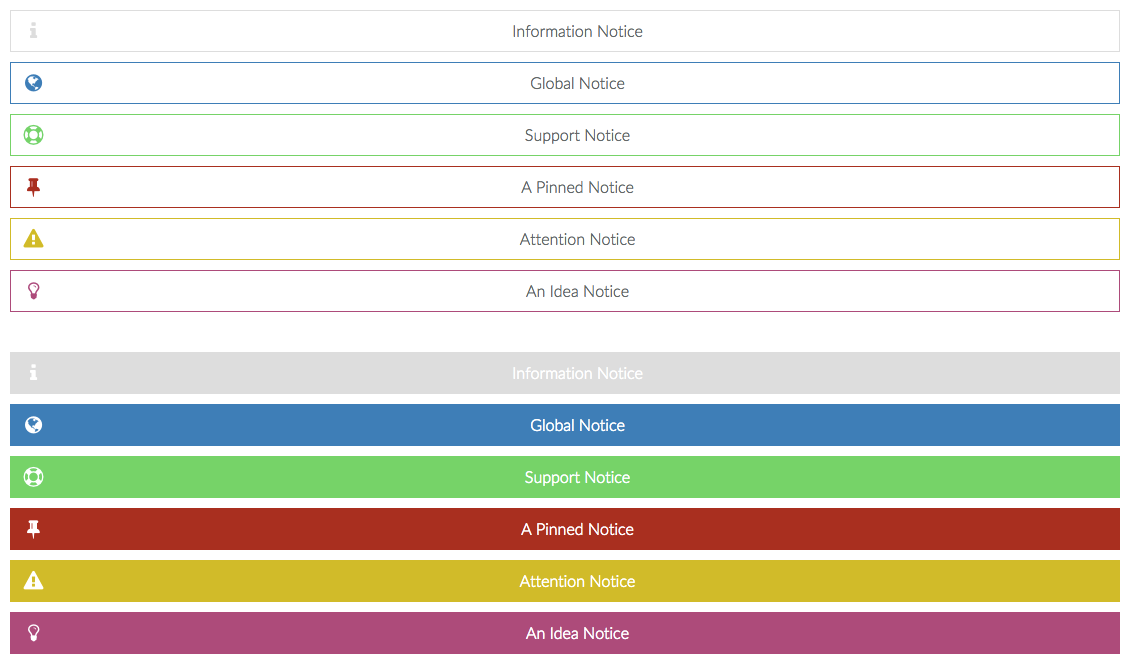Click the yellow warning triangle in outlined Attention Notice

coord(33,239)
